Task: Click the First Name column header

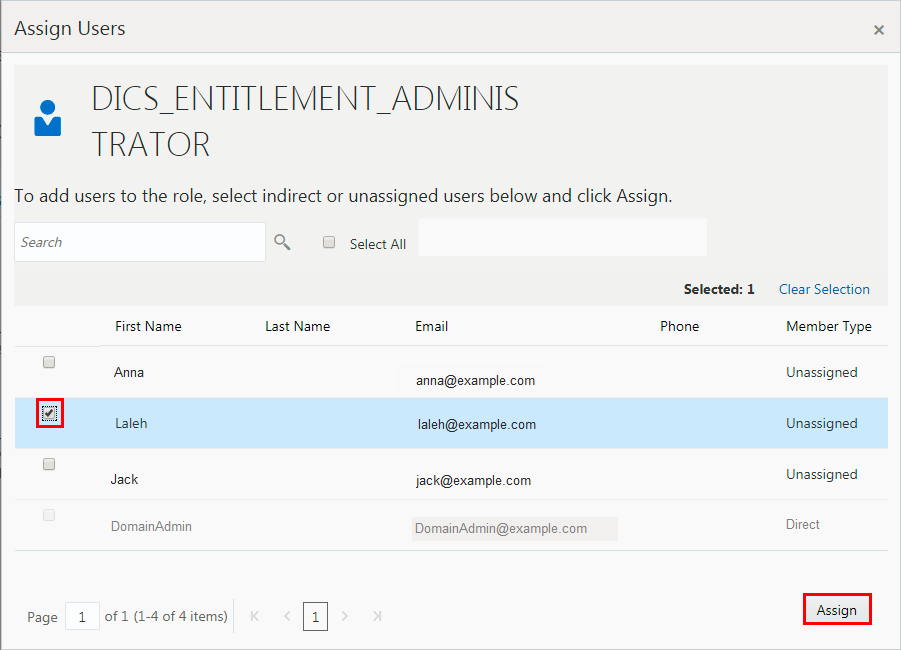Action: 148,326
